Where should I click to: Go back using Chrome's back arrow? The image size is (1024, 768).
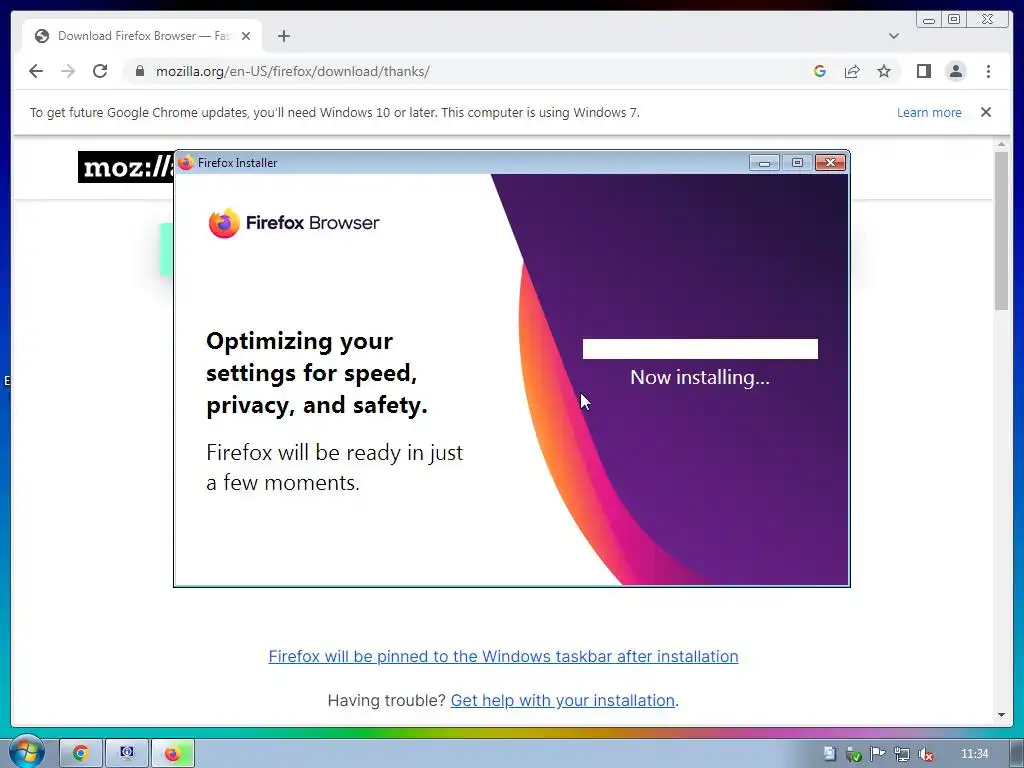pyautogui.click(x=36, y=71)
